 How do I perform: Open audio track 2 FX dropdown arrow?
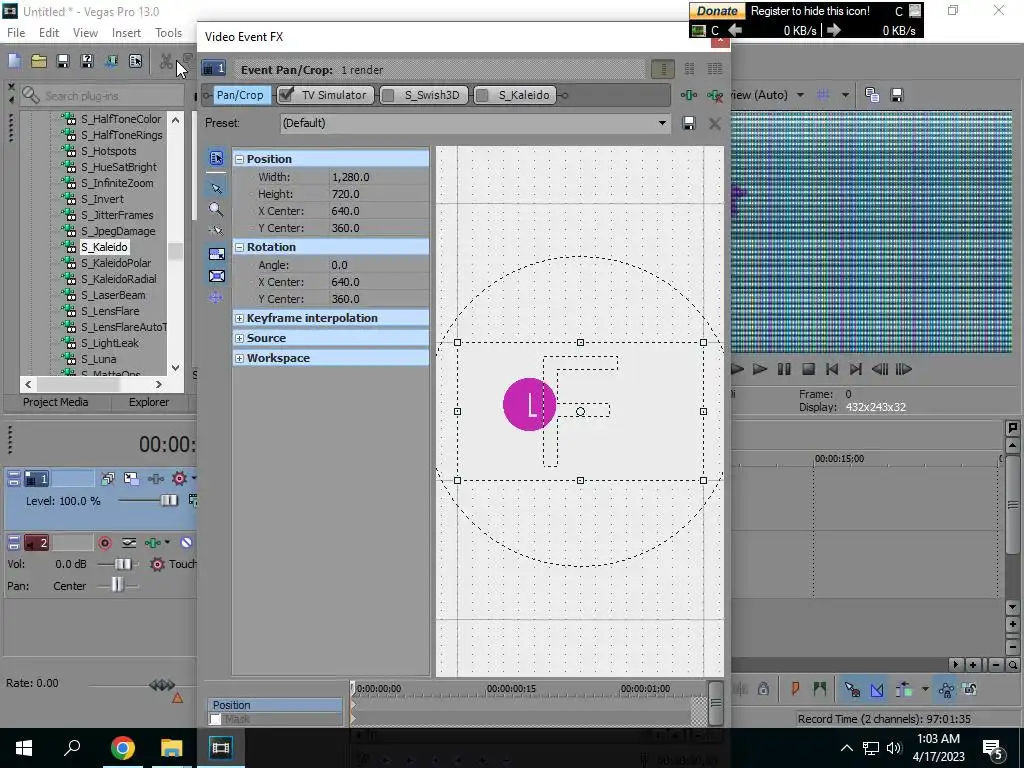click(167, 543)
